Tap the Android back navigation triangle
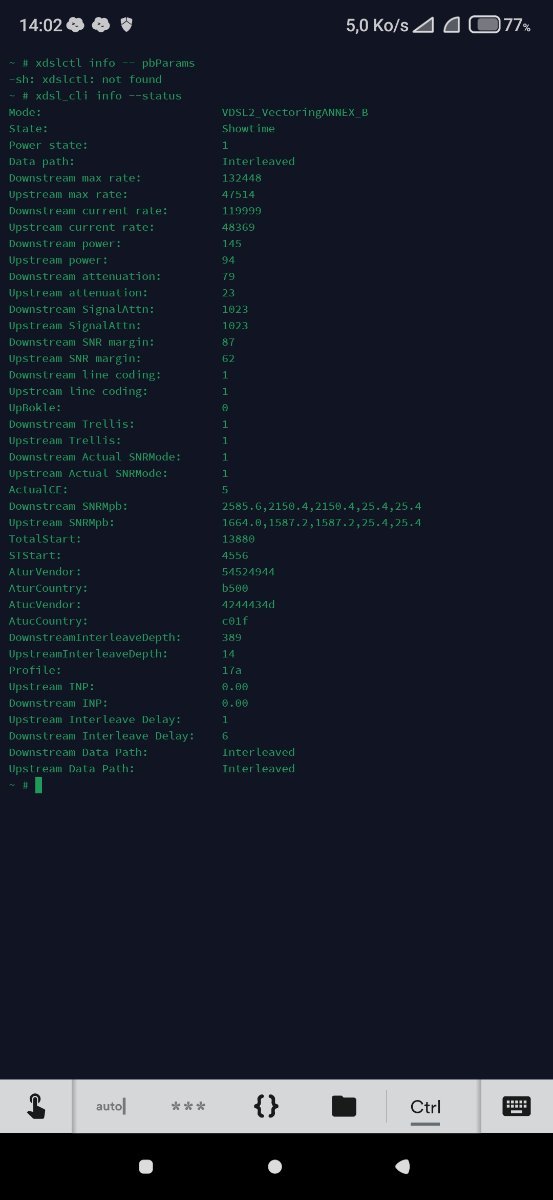This screenshot has width=553, height=1200. 402,1166
